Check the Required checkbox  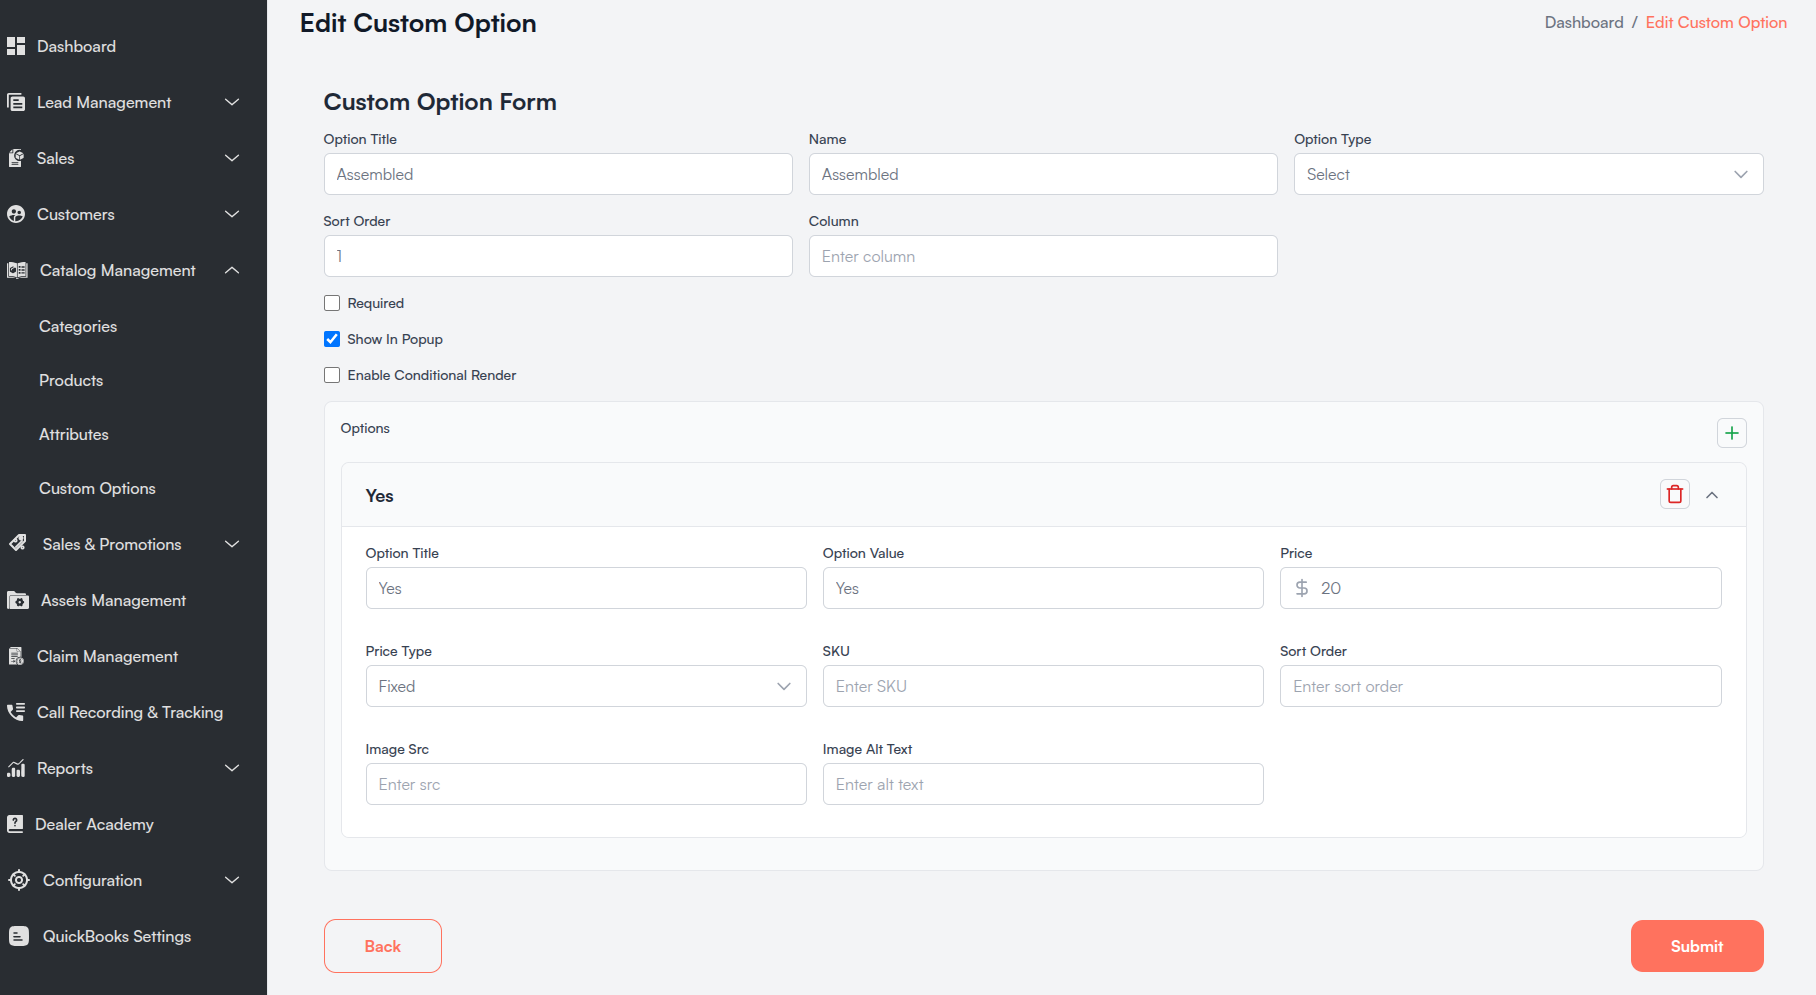click(332, 303)
